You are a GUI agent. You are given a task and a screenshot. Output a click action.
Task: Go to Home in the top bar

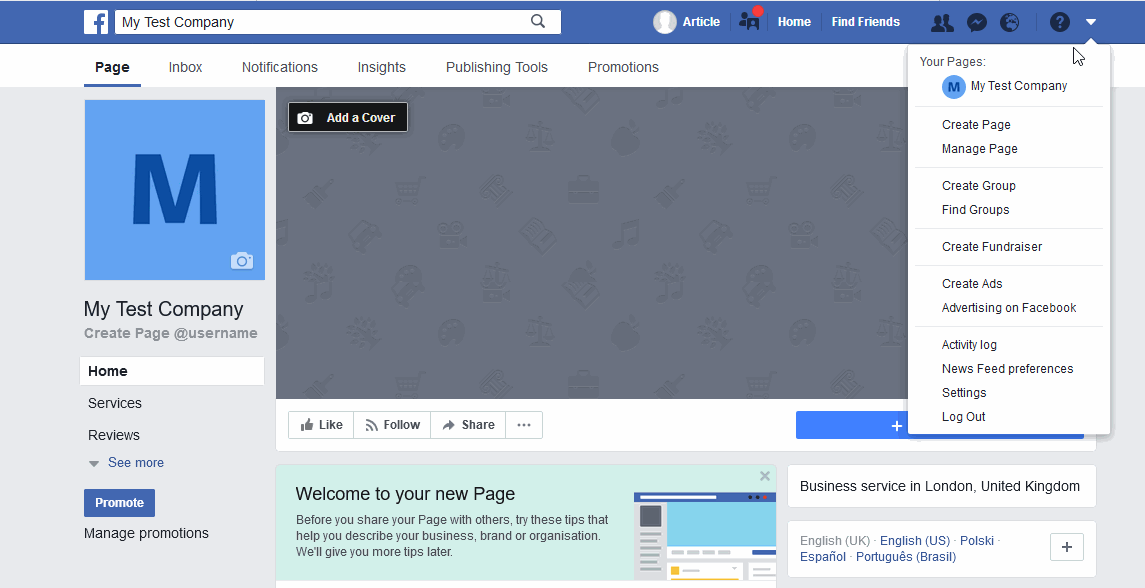point(794,22)
